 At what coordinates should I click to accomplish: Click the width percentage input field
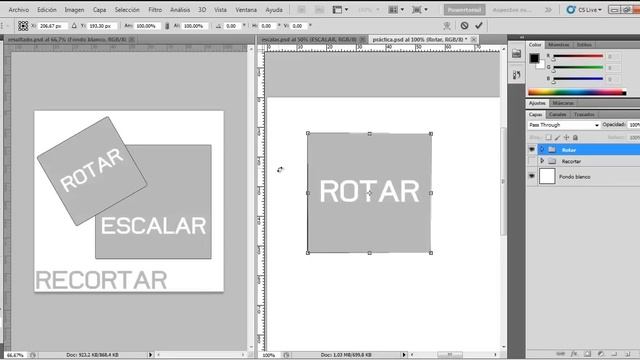(x=146, y=26)
